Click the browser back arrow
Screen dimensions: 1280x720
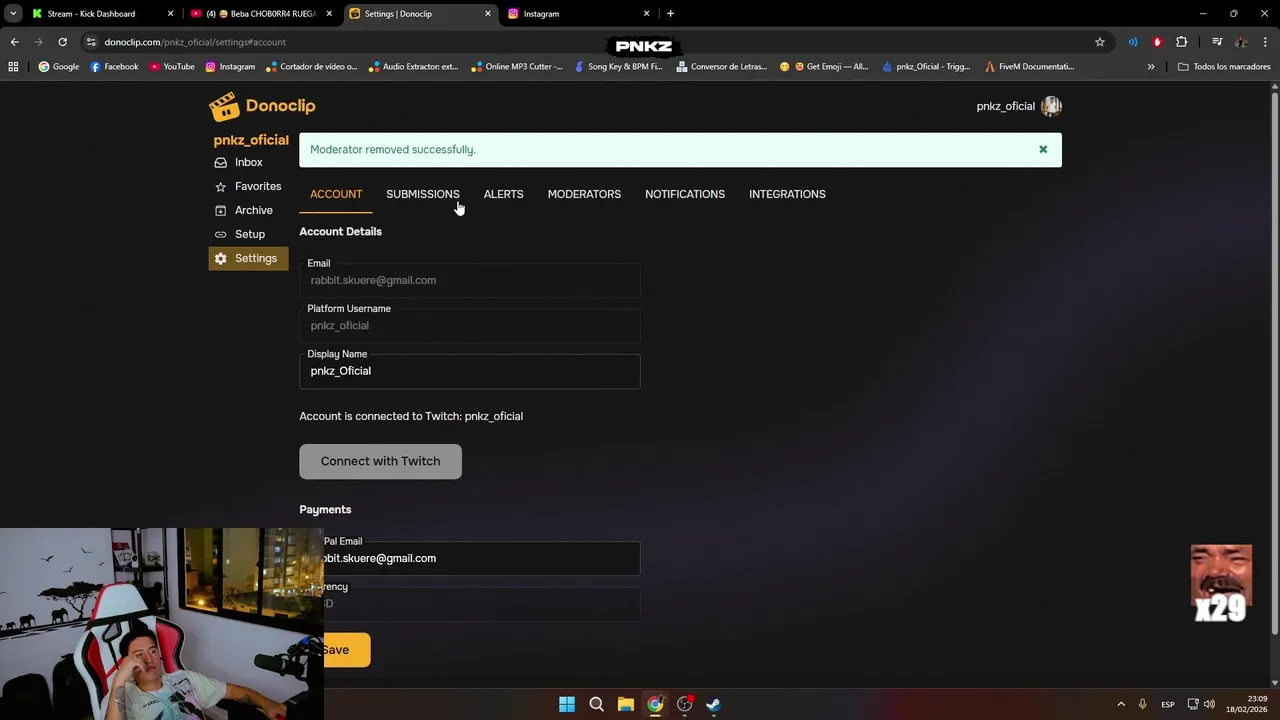pos(14,42)
